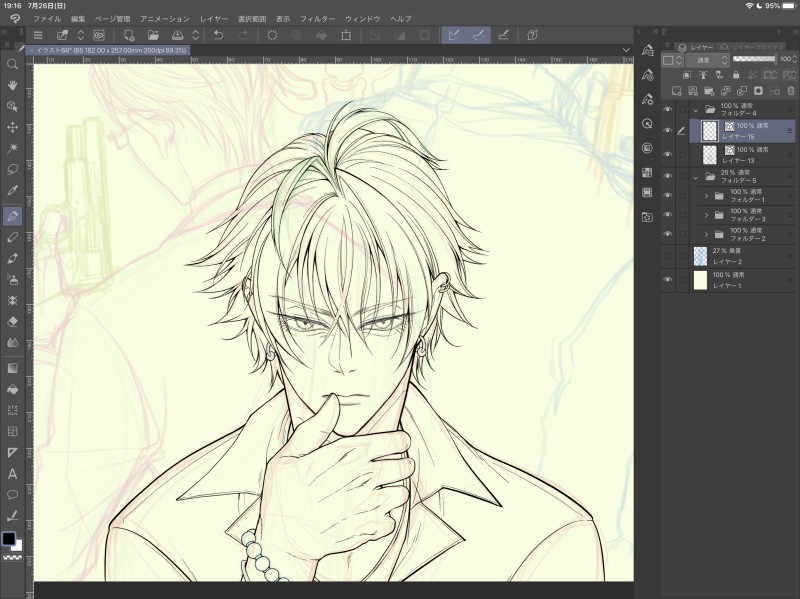800x599 pixels.
Task: Select レイヤー 15 thumbnail
Action: click(710, 131)
